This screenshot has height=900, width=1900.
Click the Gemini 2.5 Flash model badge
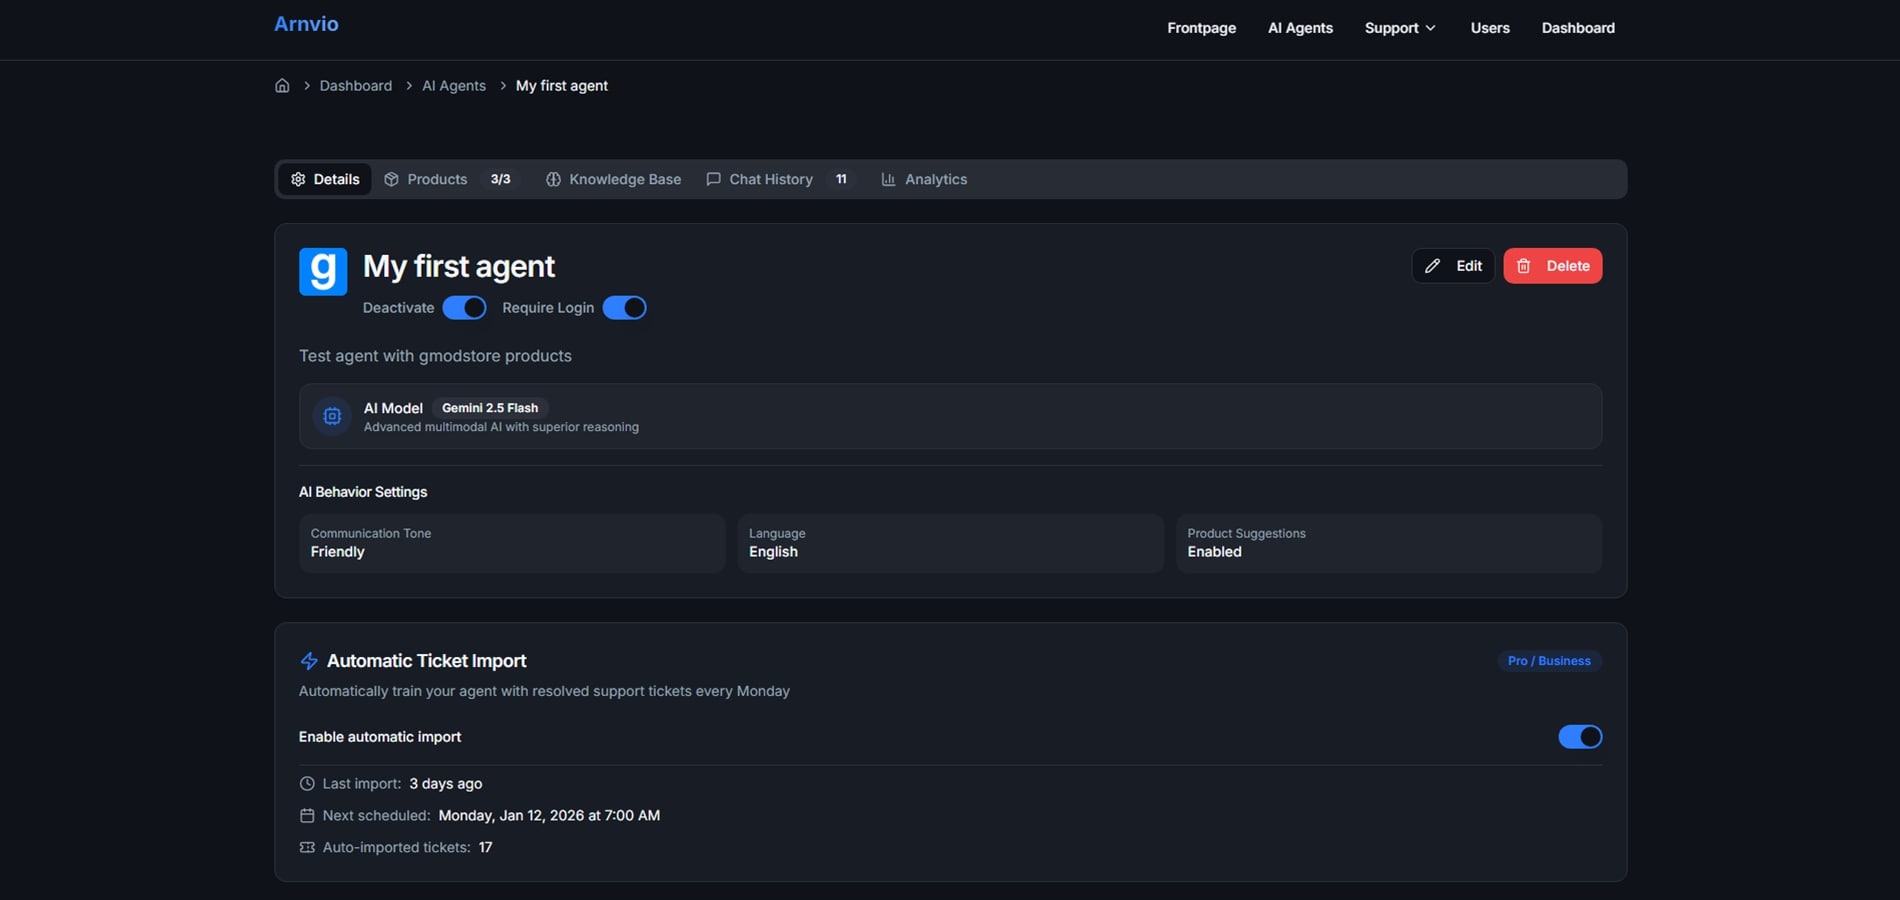[490, 408]
